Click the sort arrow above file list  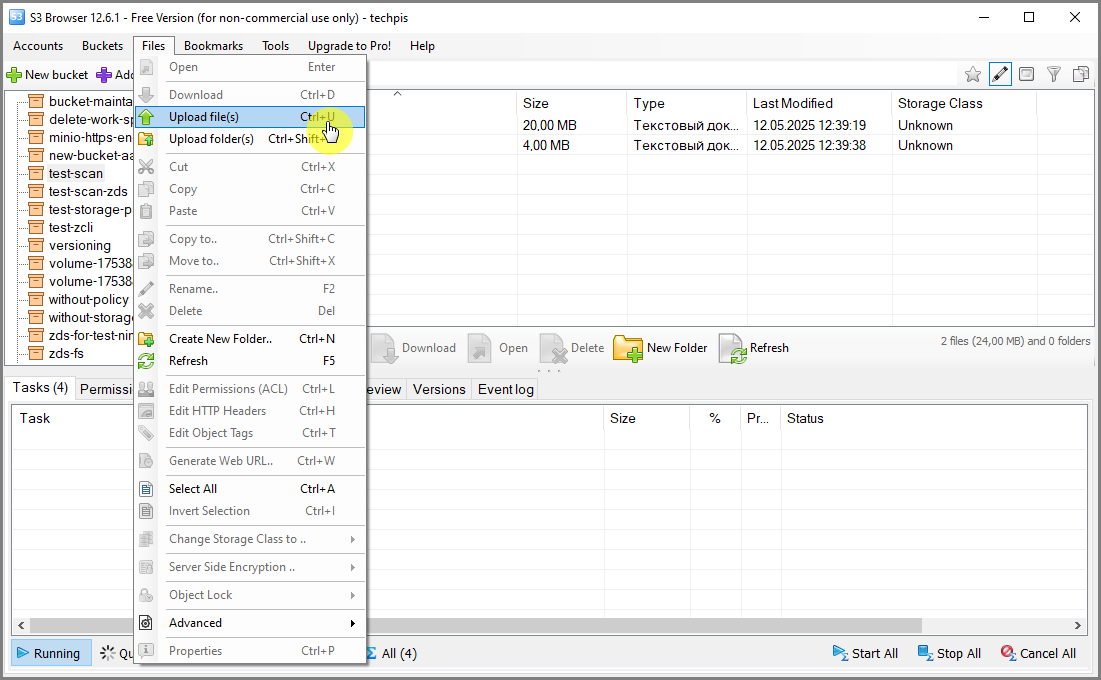click(397, 93)
